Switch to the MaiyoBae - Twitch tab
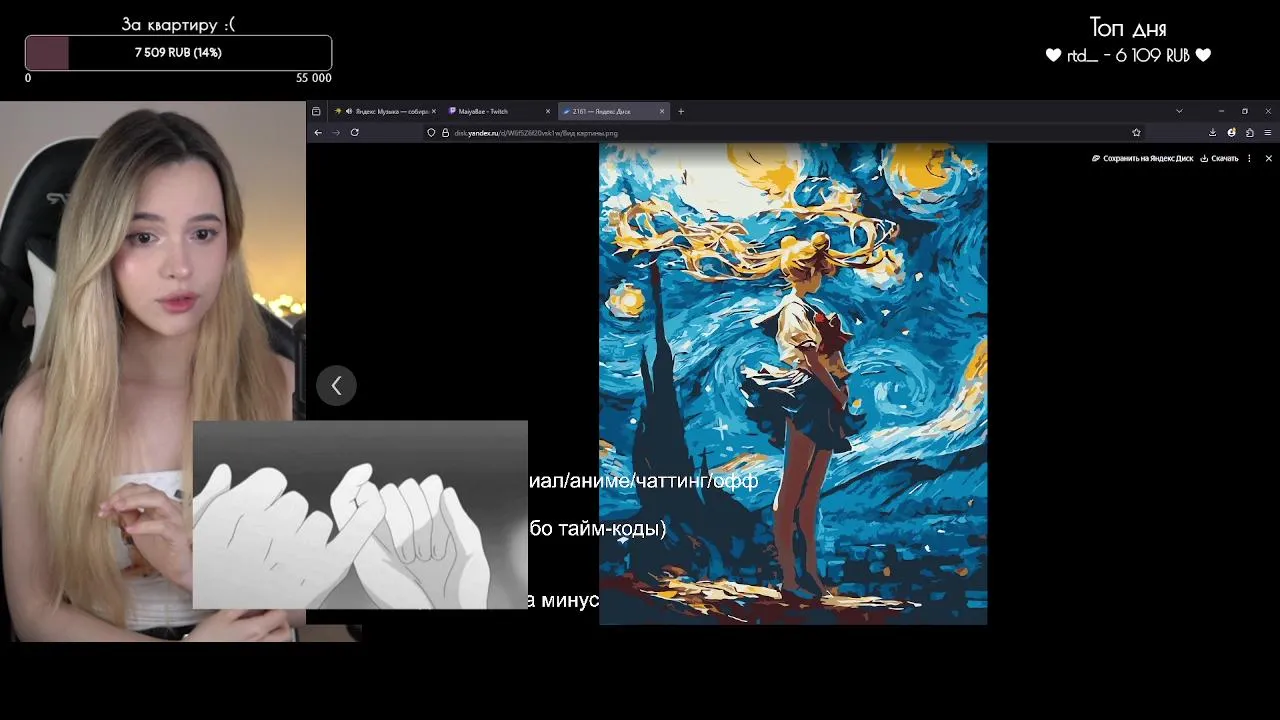This screenshot has height=720, width=1280. tap(500, 111)
